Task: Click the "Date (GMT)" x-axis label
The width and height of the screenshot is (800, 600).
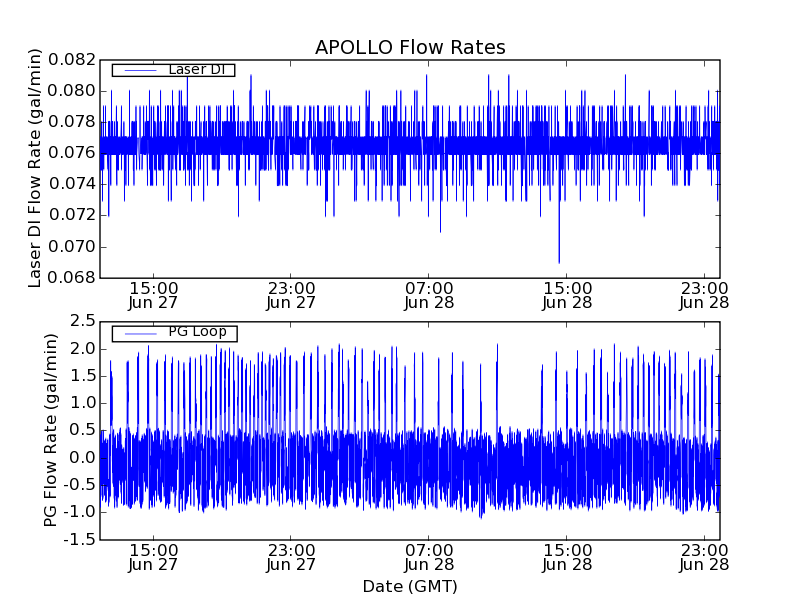Action: pos(410,586)
